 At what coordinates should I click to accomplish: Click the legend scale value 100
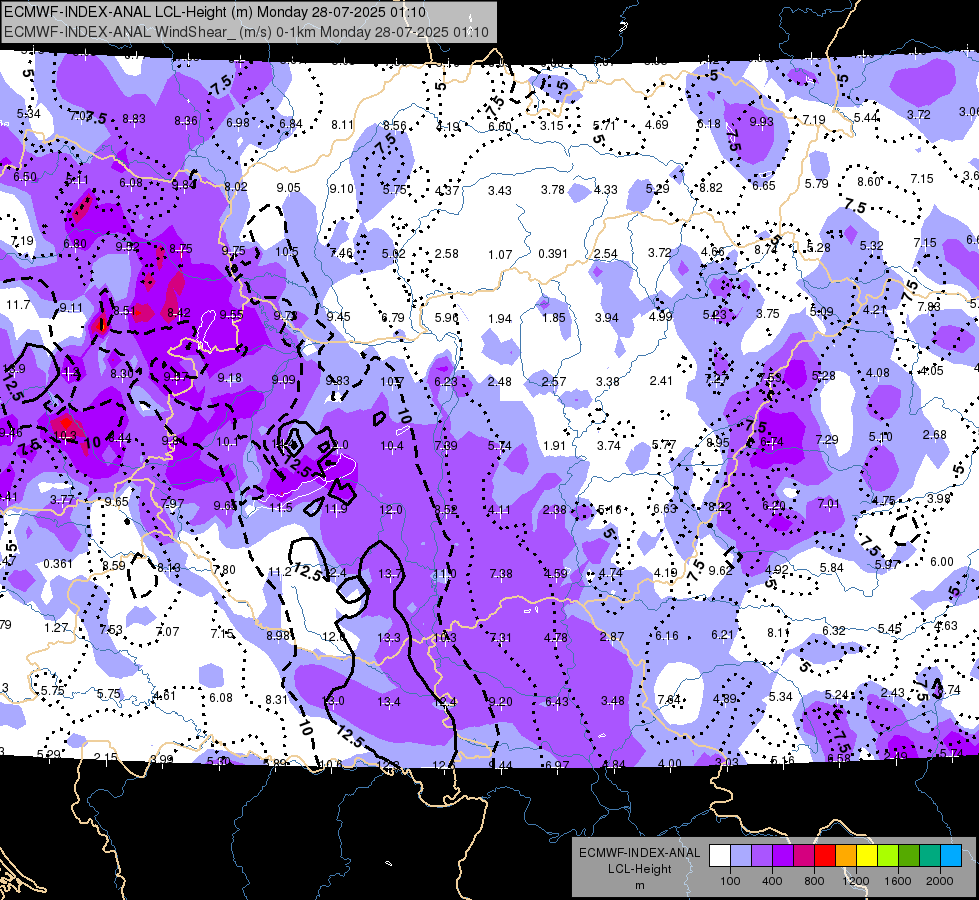point(730,881)
